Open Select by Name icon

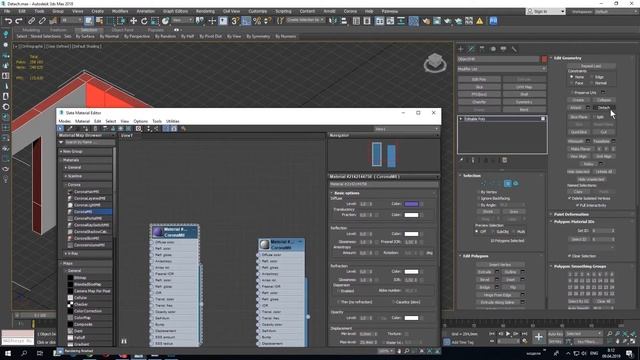click(99, 21)
